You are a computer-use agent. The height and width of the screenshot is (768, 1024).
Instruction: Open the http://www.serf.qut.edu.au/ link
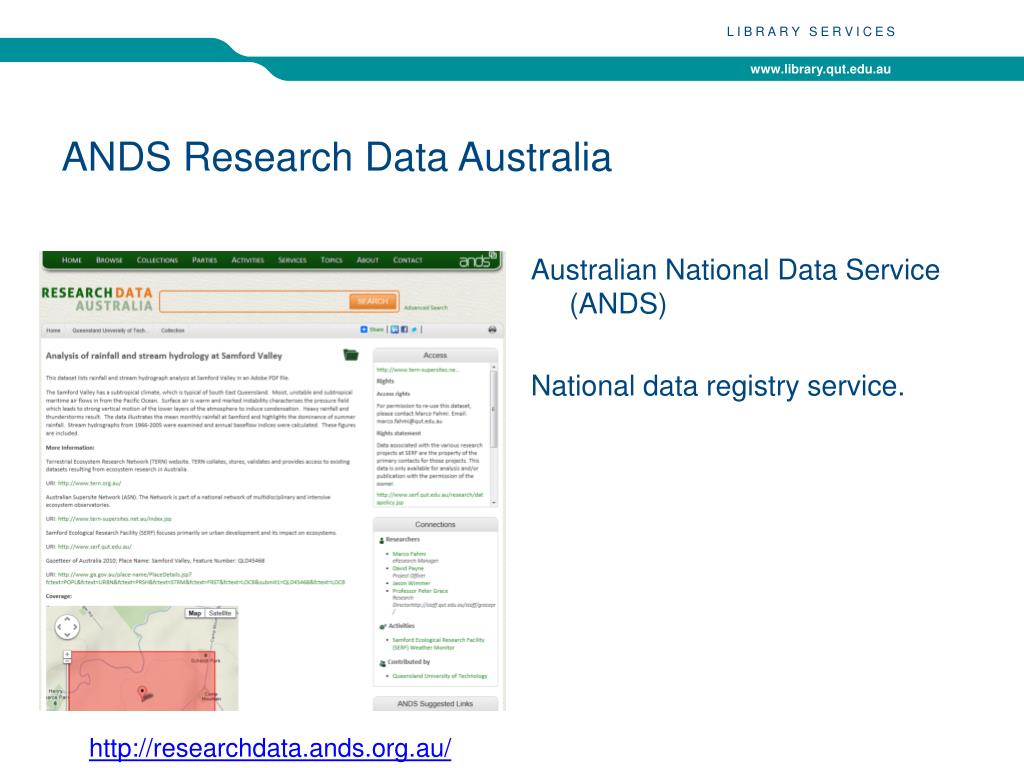coord(95,547)
